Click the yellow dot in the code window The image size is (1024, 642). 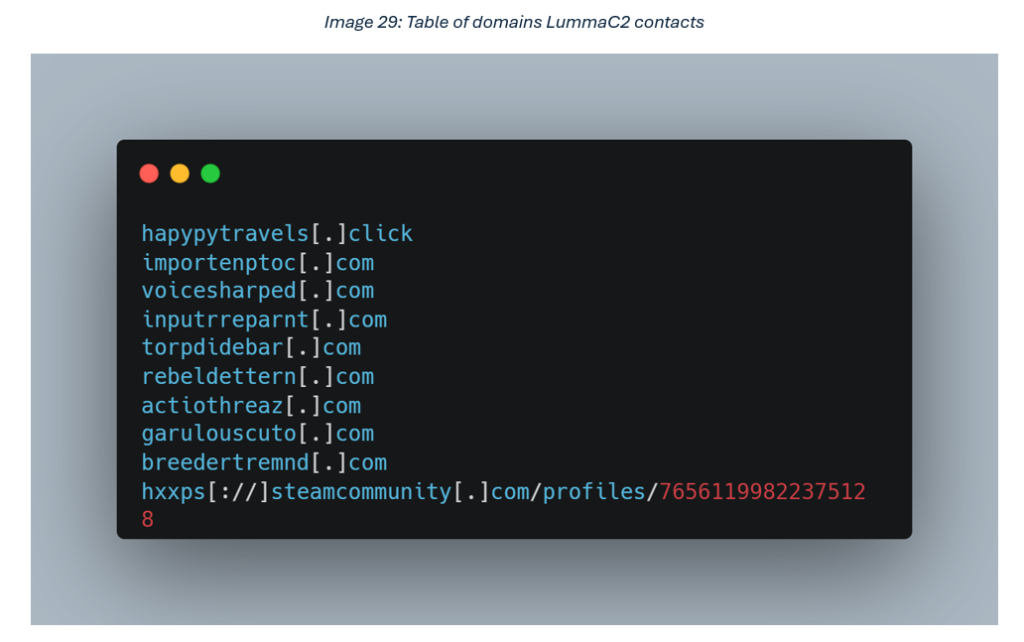point(180,173)
